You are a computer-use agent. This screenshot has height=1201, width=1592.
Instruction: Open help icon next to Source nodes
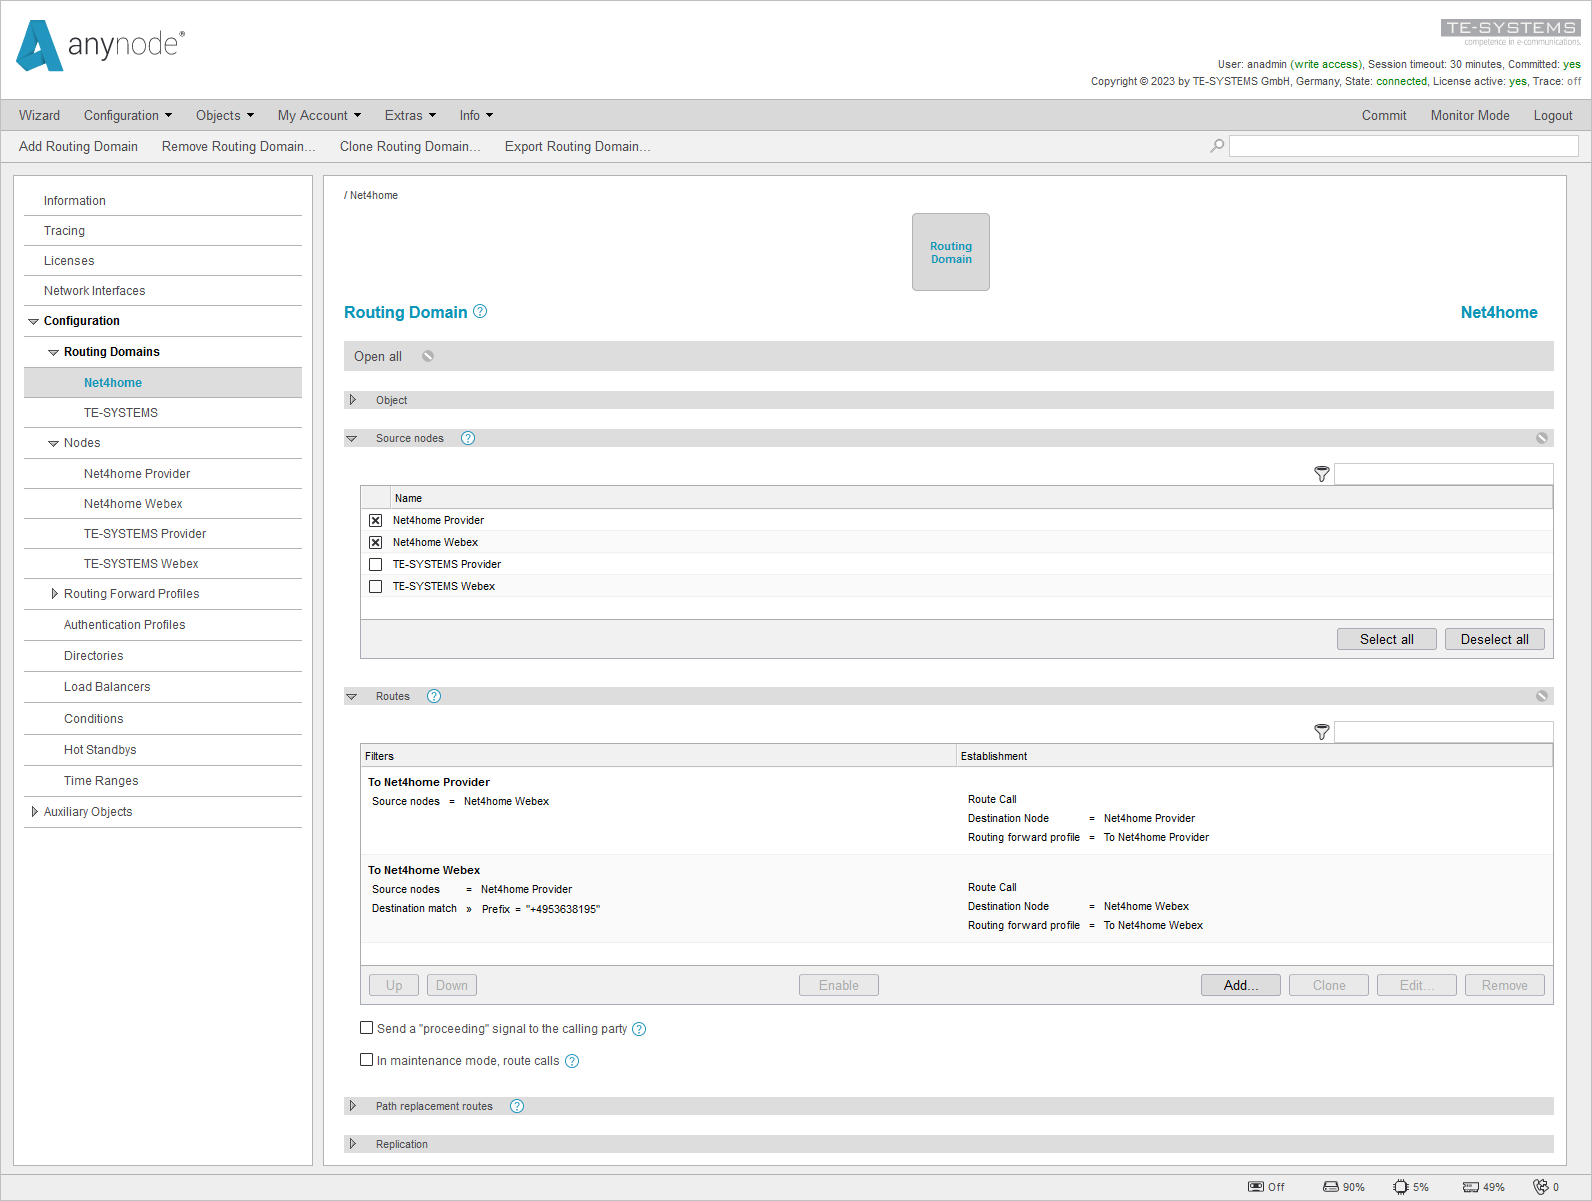pos(468,438)
